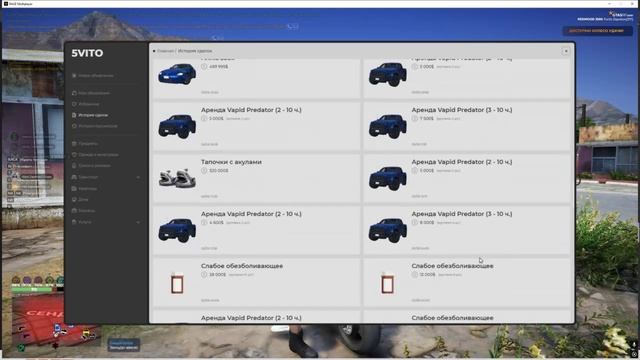The width and height of the screenshot is (640, 360).
Task: Click the coin icon beside 7 500$
Action: 415,118
